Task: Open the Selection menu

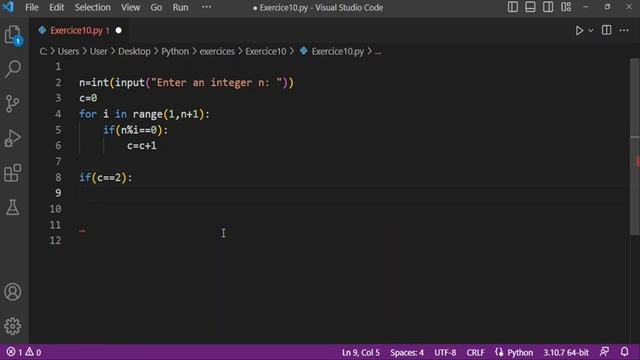Action: 92,7
